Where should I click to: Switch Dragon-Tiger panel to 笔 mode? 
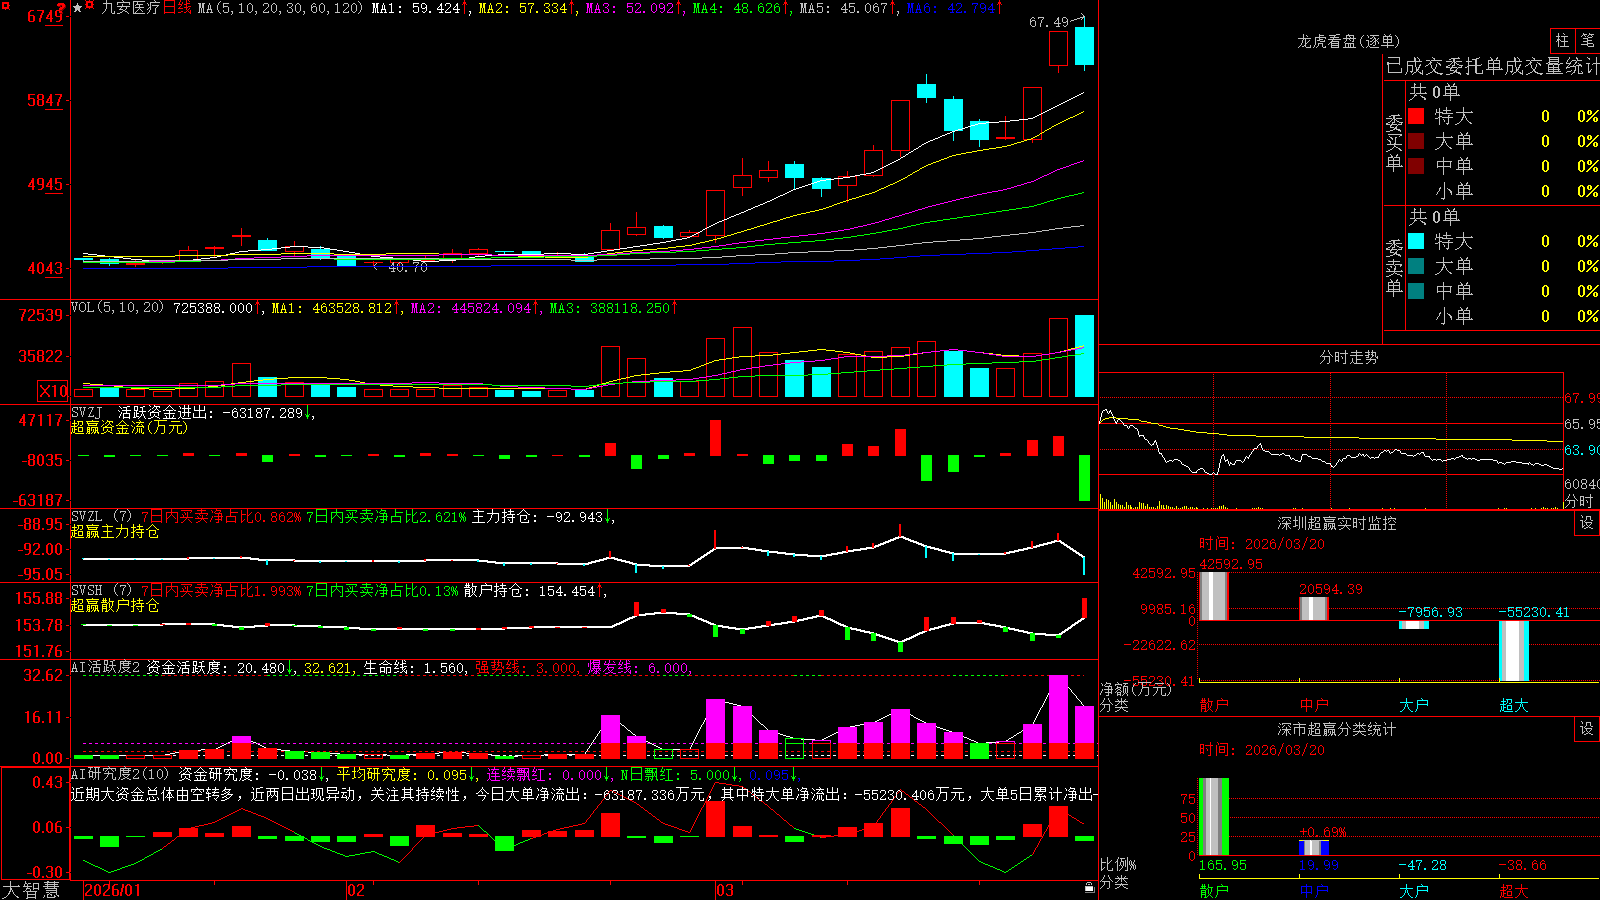pyautogui.click(x=1587, y=41)
